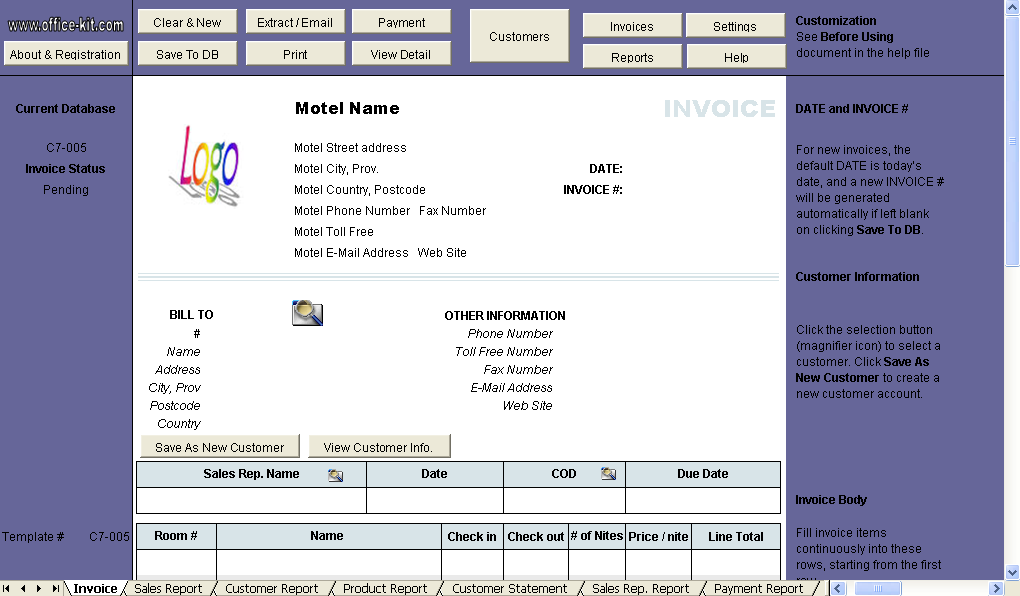The width and height of the screenshot is (1020, 596).
Task: Click Save As New Customer
Action: (220, 447)
